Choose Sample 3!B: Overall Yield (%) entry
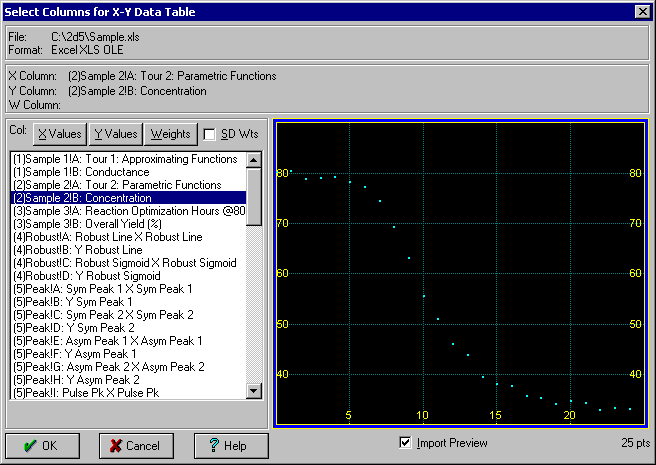Viewport: 656px width, 465px height. (92, 224)
